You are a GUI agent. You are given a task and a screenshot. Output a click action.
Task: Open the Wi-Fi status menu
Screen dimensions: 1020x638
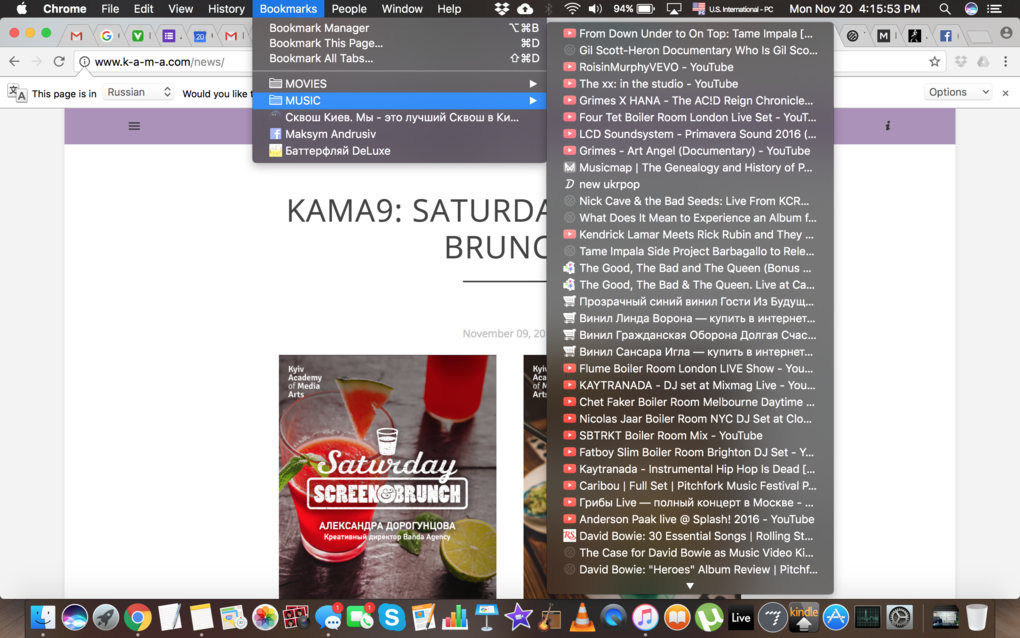pos(572,8)
